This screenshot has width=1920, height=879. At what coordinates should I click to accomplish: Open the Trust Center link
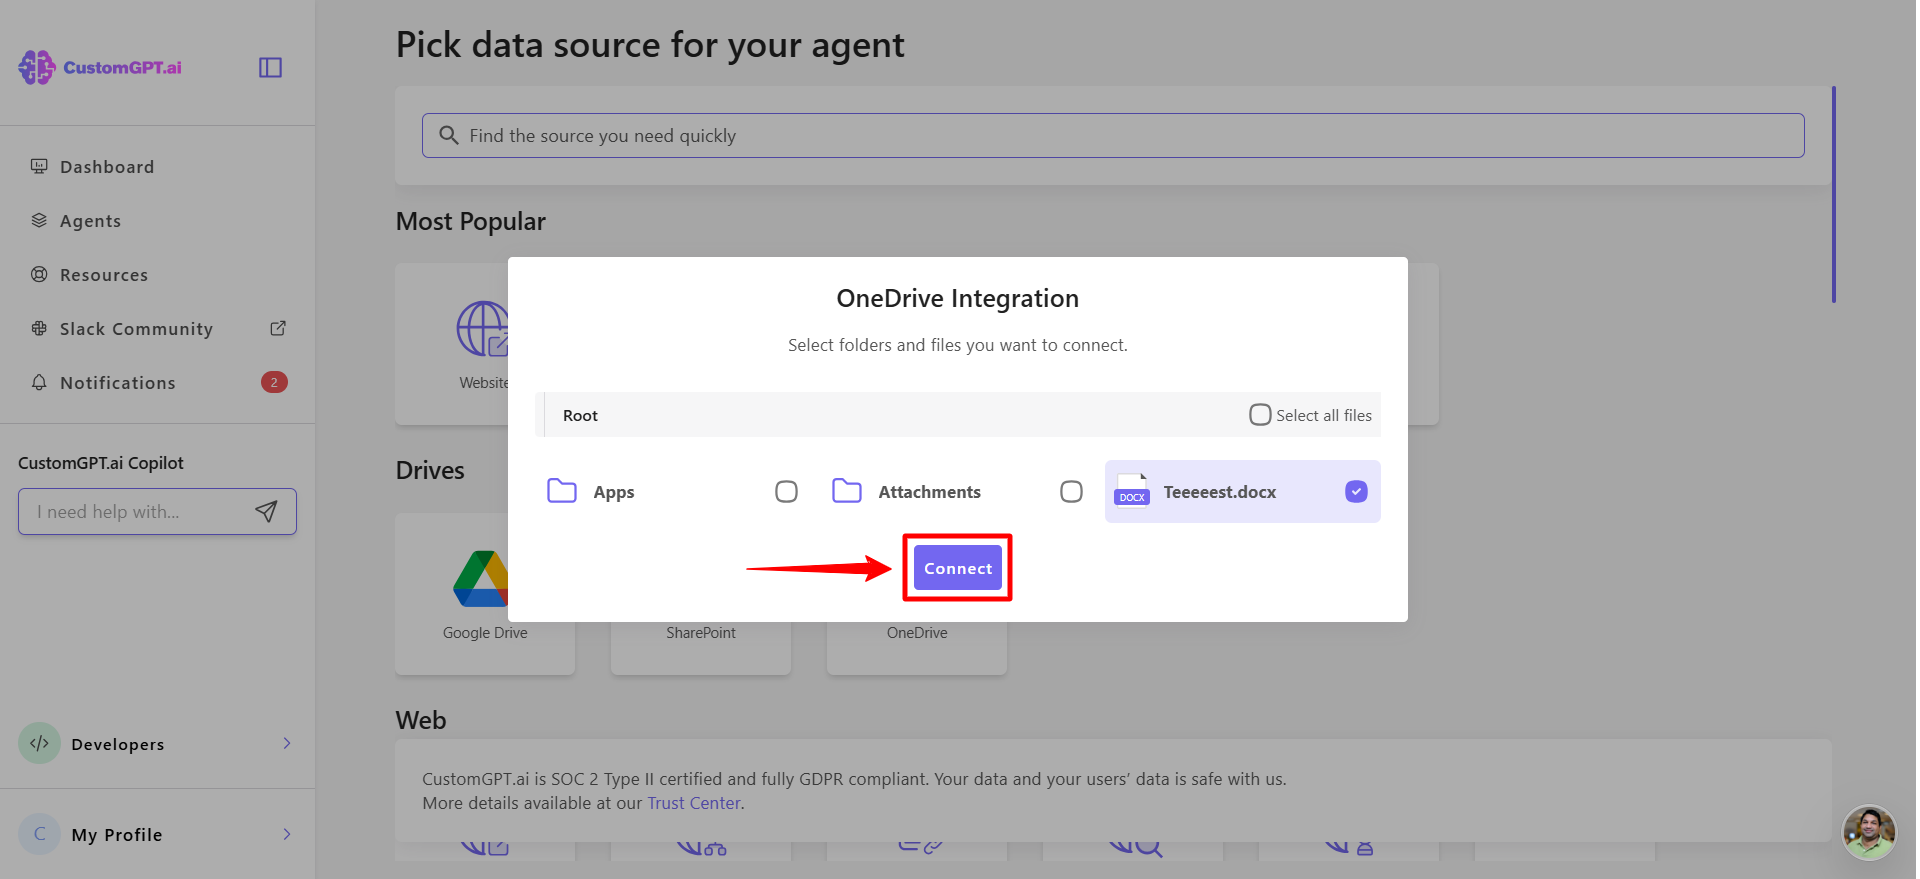pos(694,803)
